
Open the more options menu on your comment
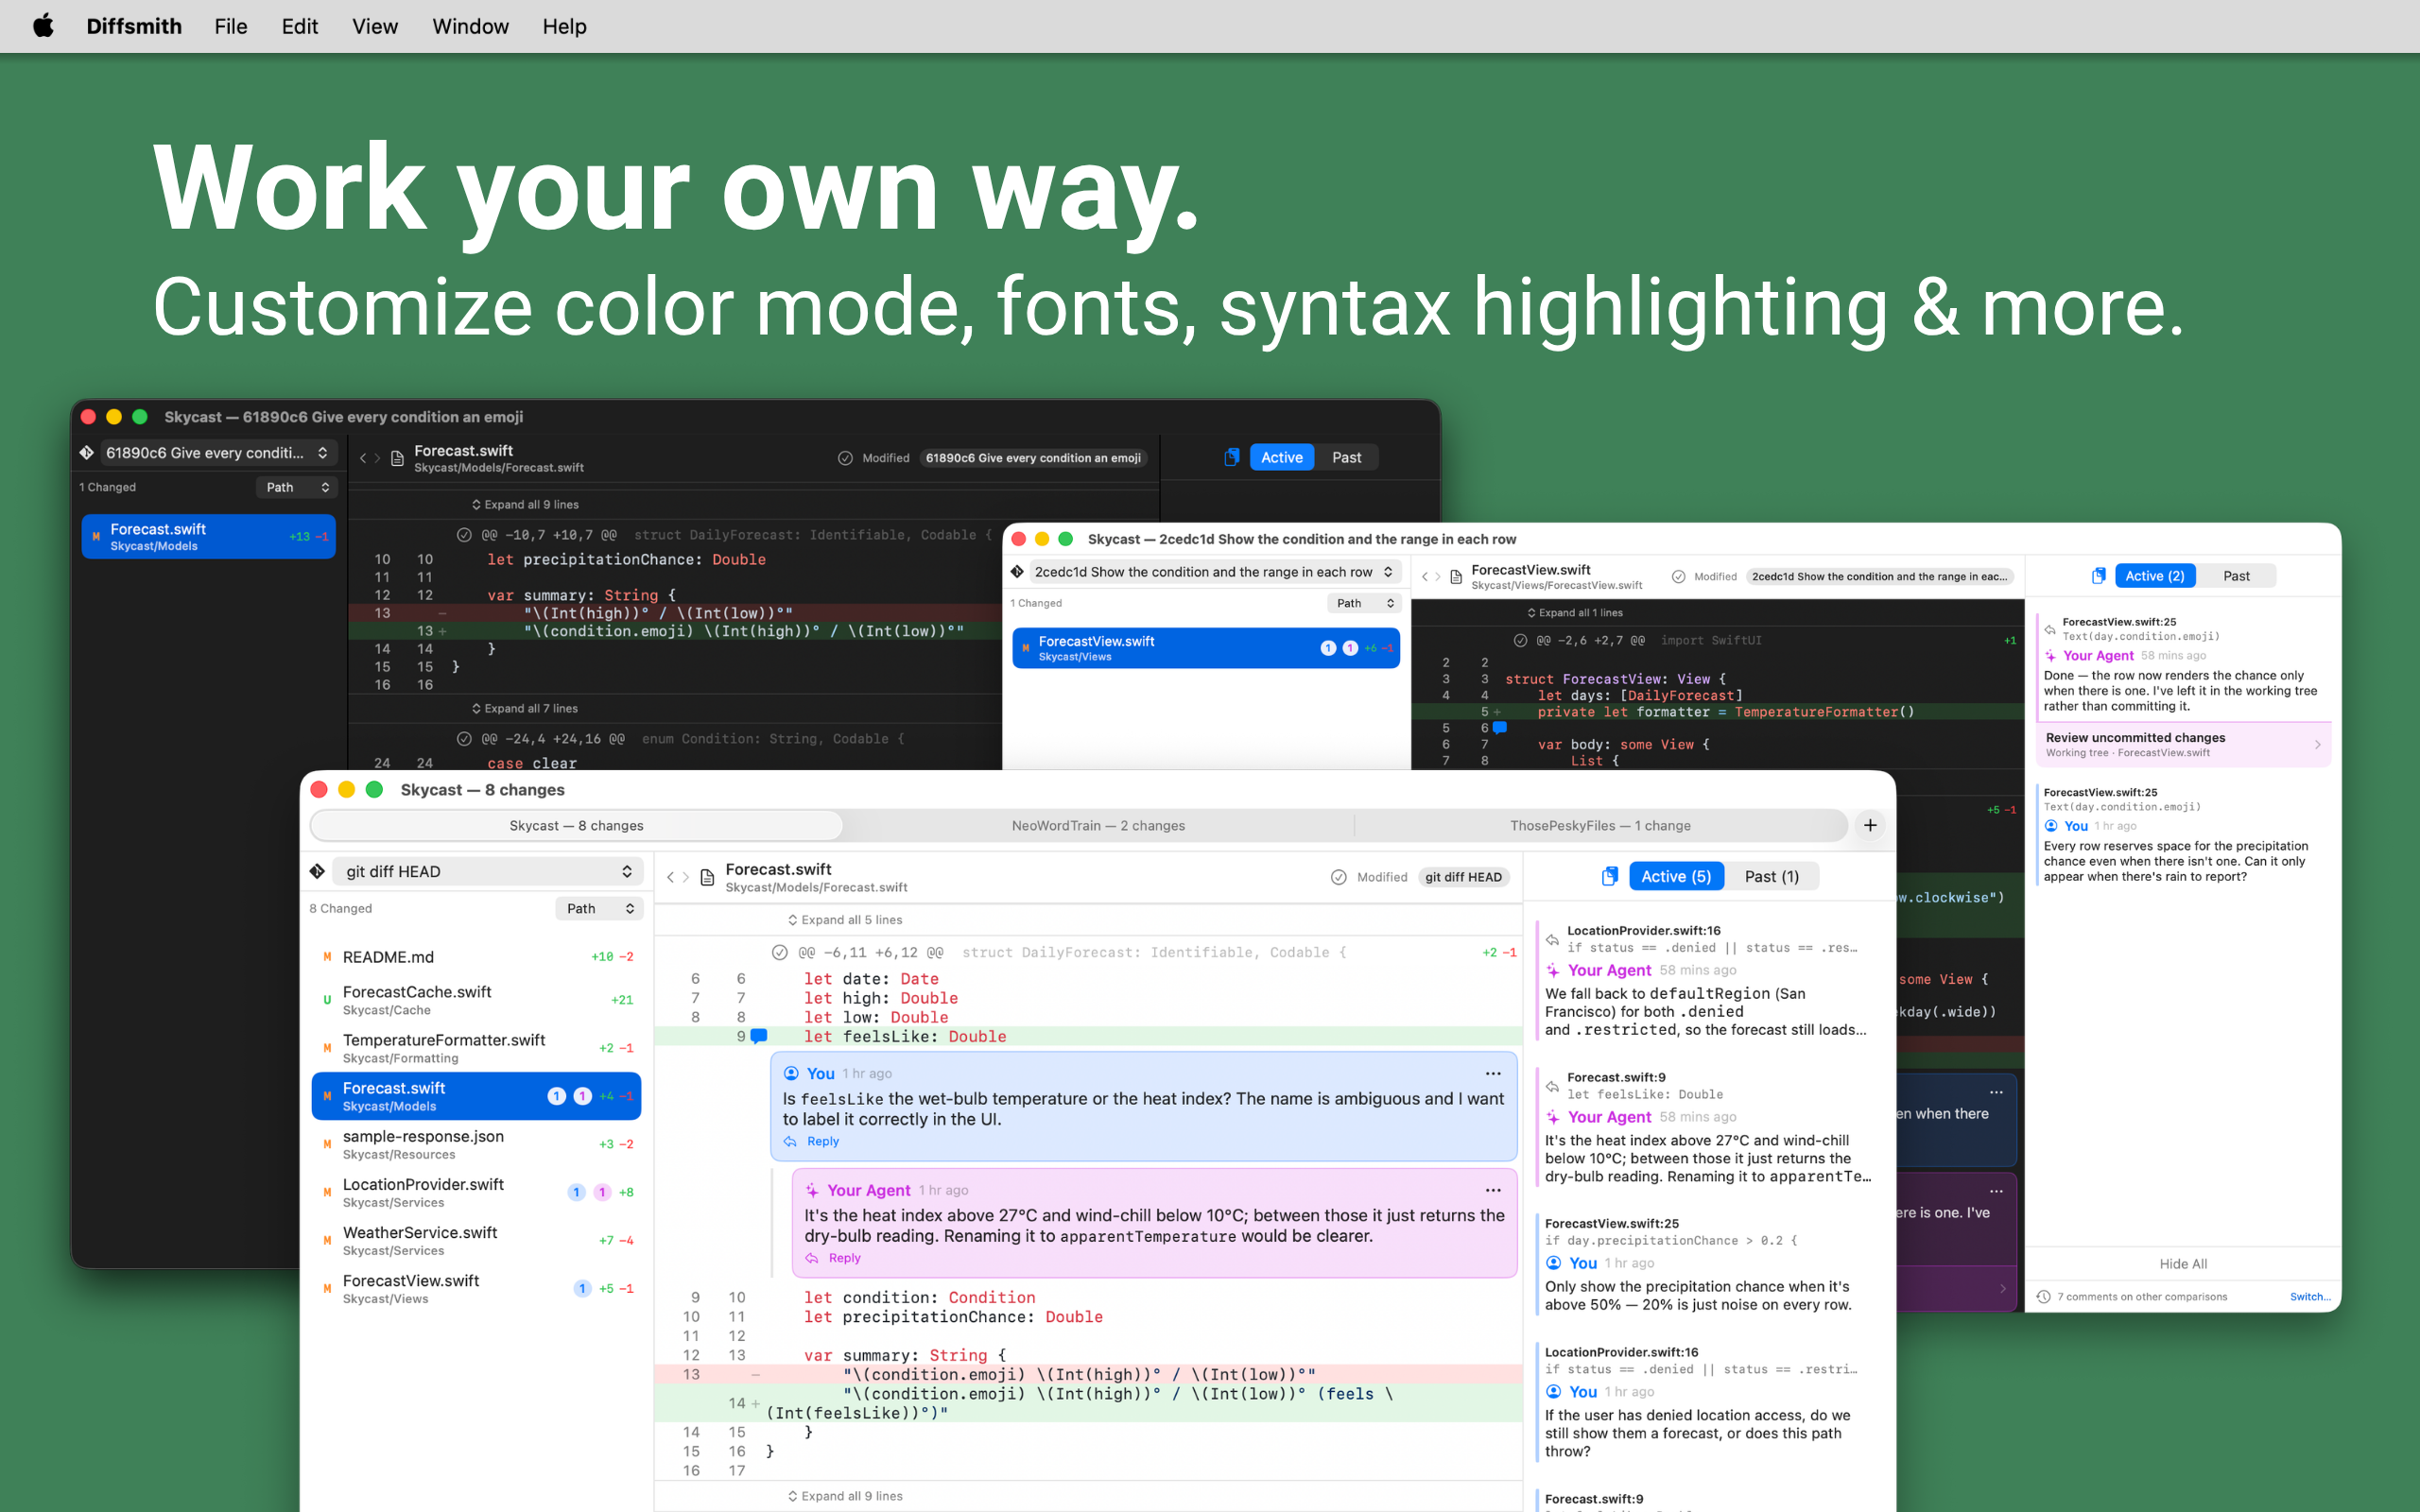coord(1493,1073)
